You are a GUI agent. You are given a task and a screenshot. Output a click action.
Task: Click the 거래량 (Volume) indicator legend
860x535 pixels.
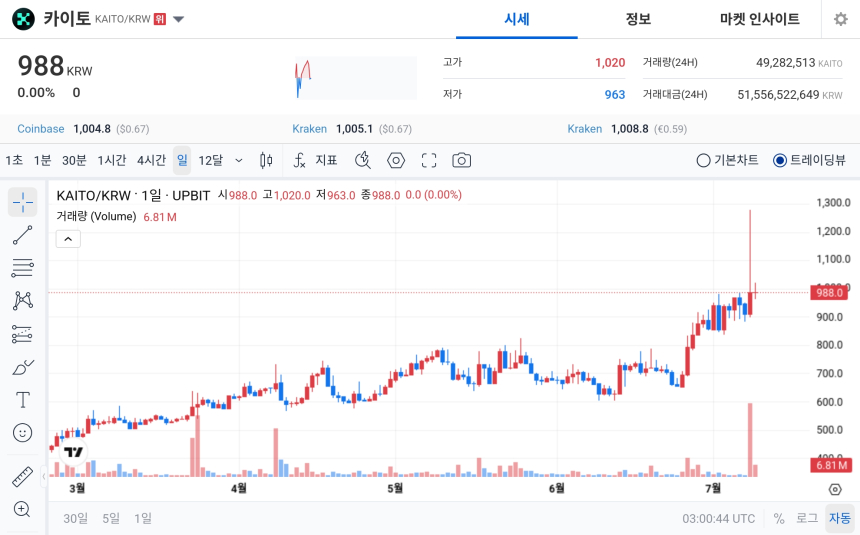tap(96, 217)
